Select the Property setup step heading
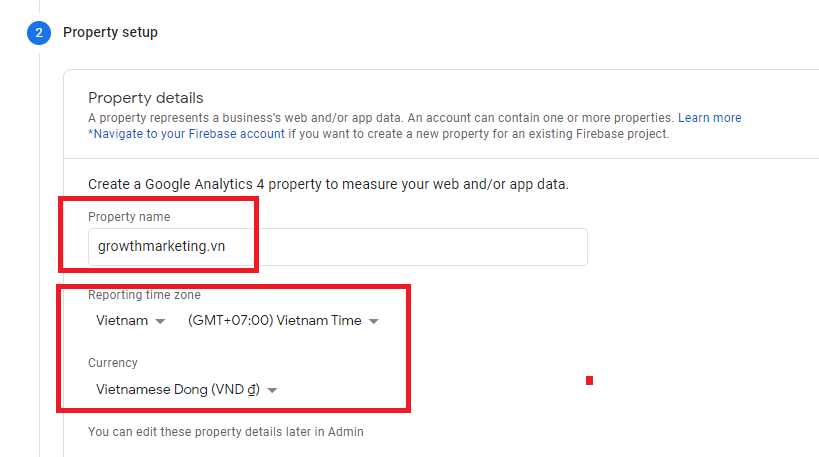The height and width of the screenshot is (457, 819). (x=110, y=32)
